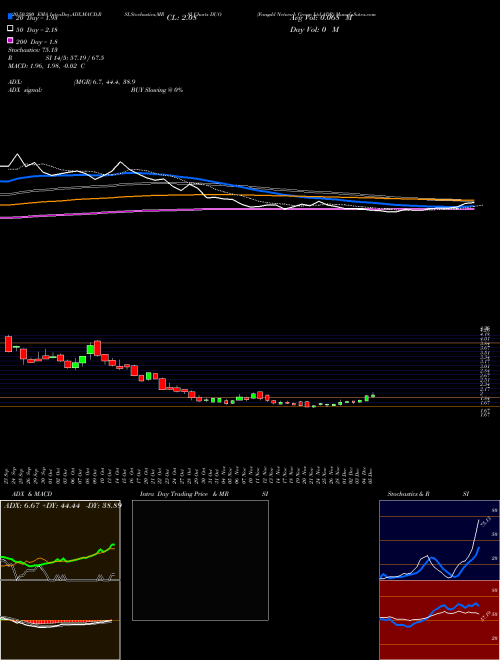This screenshot has height=660, width=500.
Task: Click the 'Intra Day Trading Price & MR' title
Action: 184,494
